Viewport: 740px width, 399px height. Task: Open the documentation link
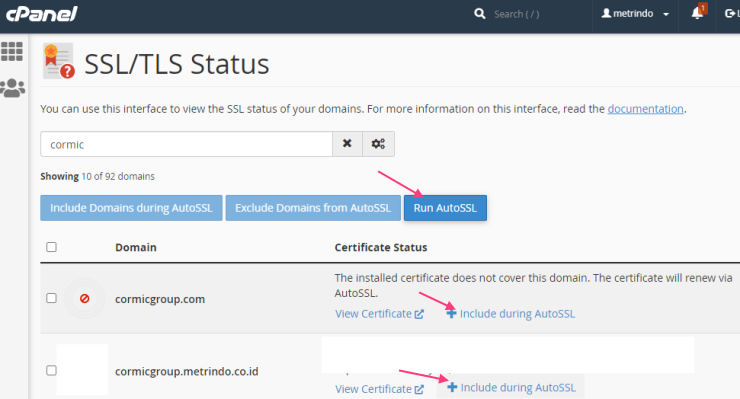(x=645, y=109)
